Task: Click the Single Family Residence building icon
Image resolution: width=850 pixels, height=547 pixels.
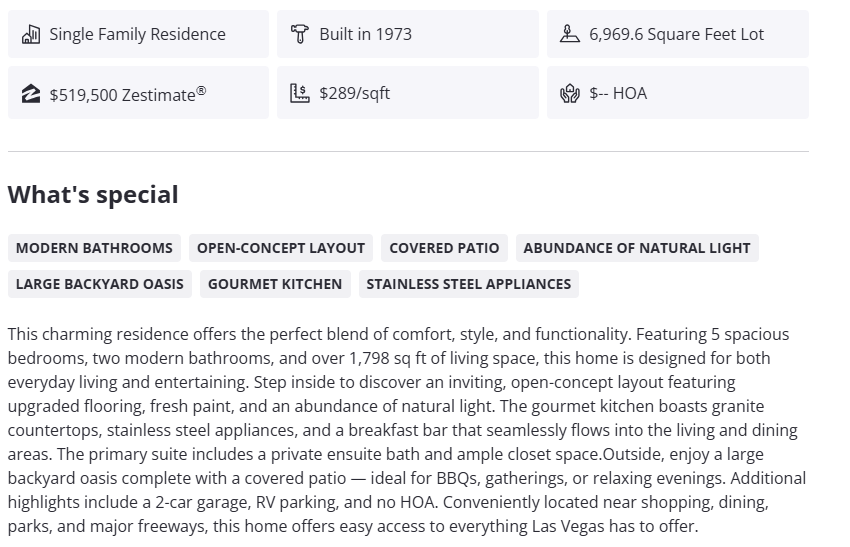Action: click(x=31, y=34)
